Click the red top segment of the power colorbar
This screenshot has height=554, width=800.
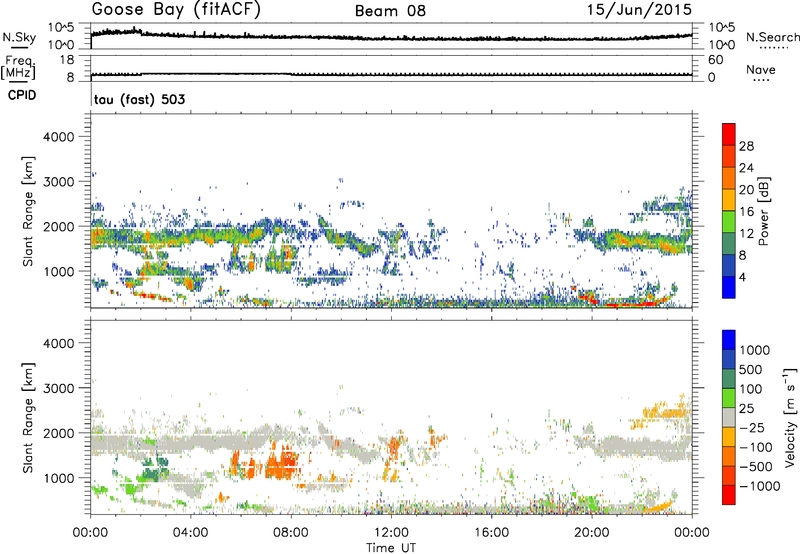729,134
